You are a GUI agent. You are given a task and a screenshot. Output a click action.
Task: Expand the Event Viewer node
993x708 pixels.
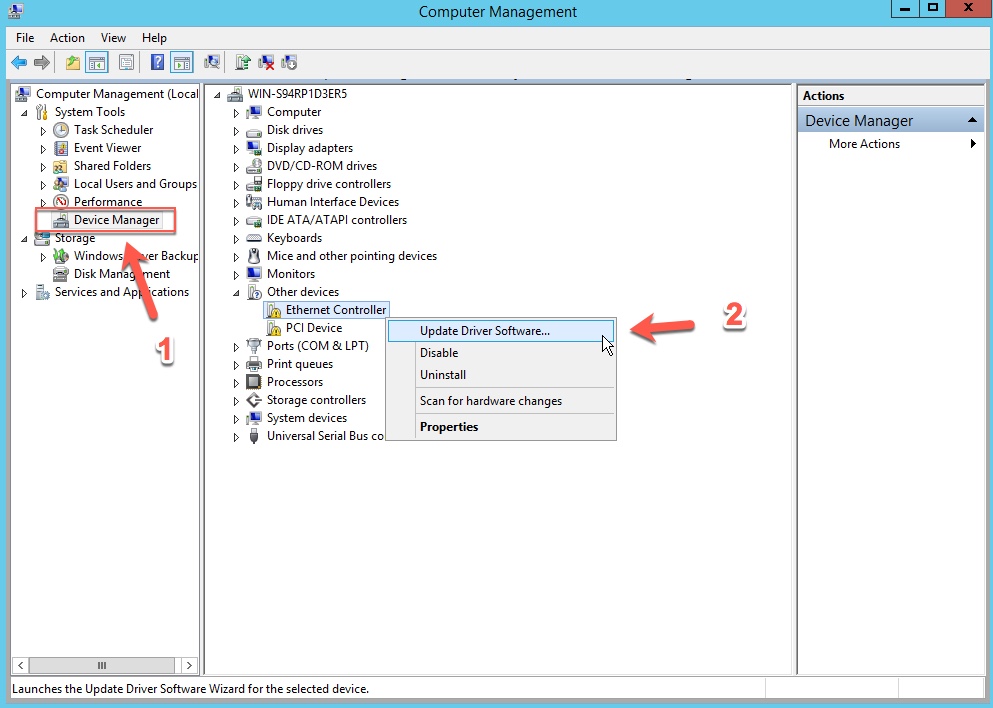click(43, 149)
